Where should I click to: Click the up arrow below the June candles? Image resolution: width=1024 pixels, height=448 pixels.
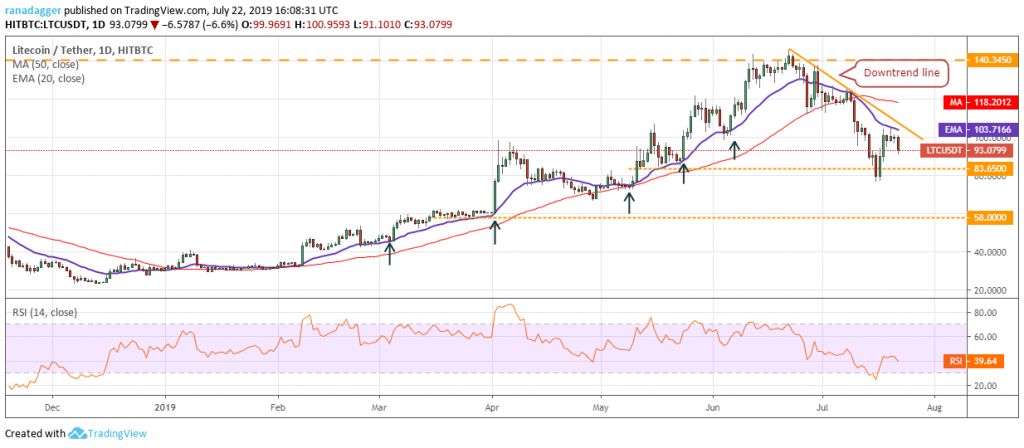coord(735,149)
